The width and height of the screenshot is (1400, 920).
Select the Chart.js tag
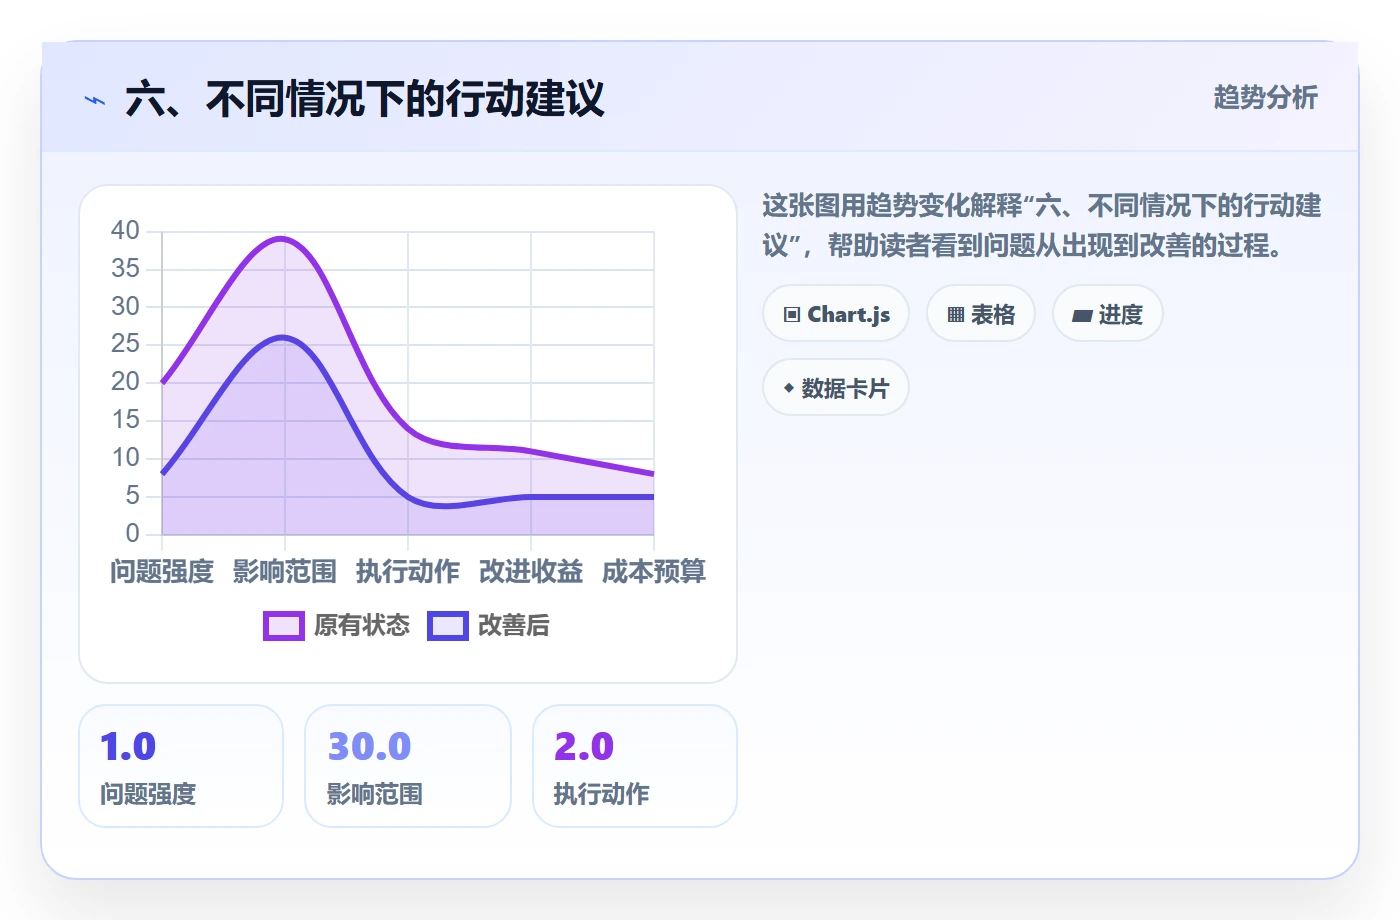click(x=836, y=314)
